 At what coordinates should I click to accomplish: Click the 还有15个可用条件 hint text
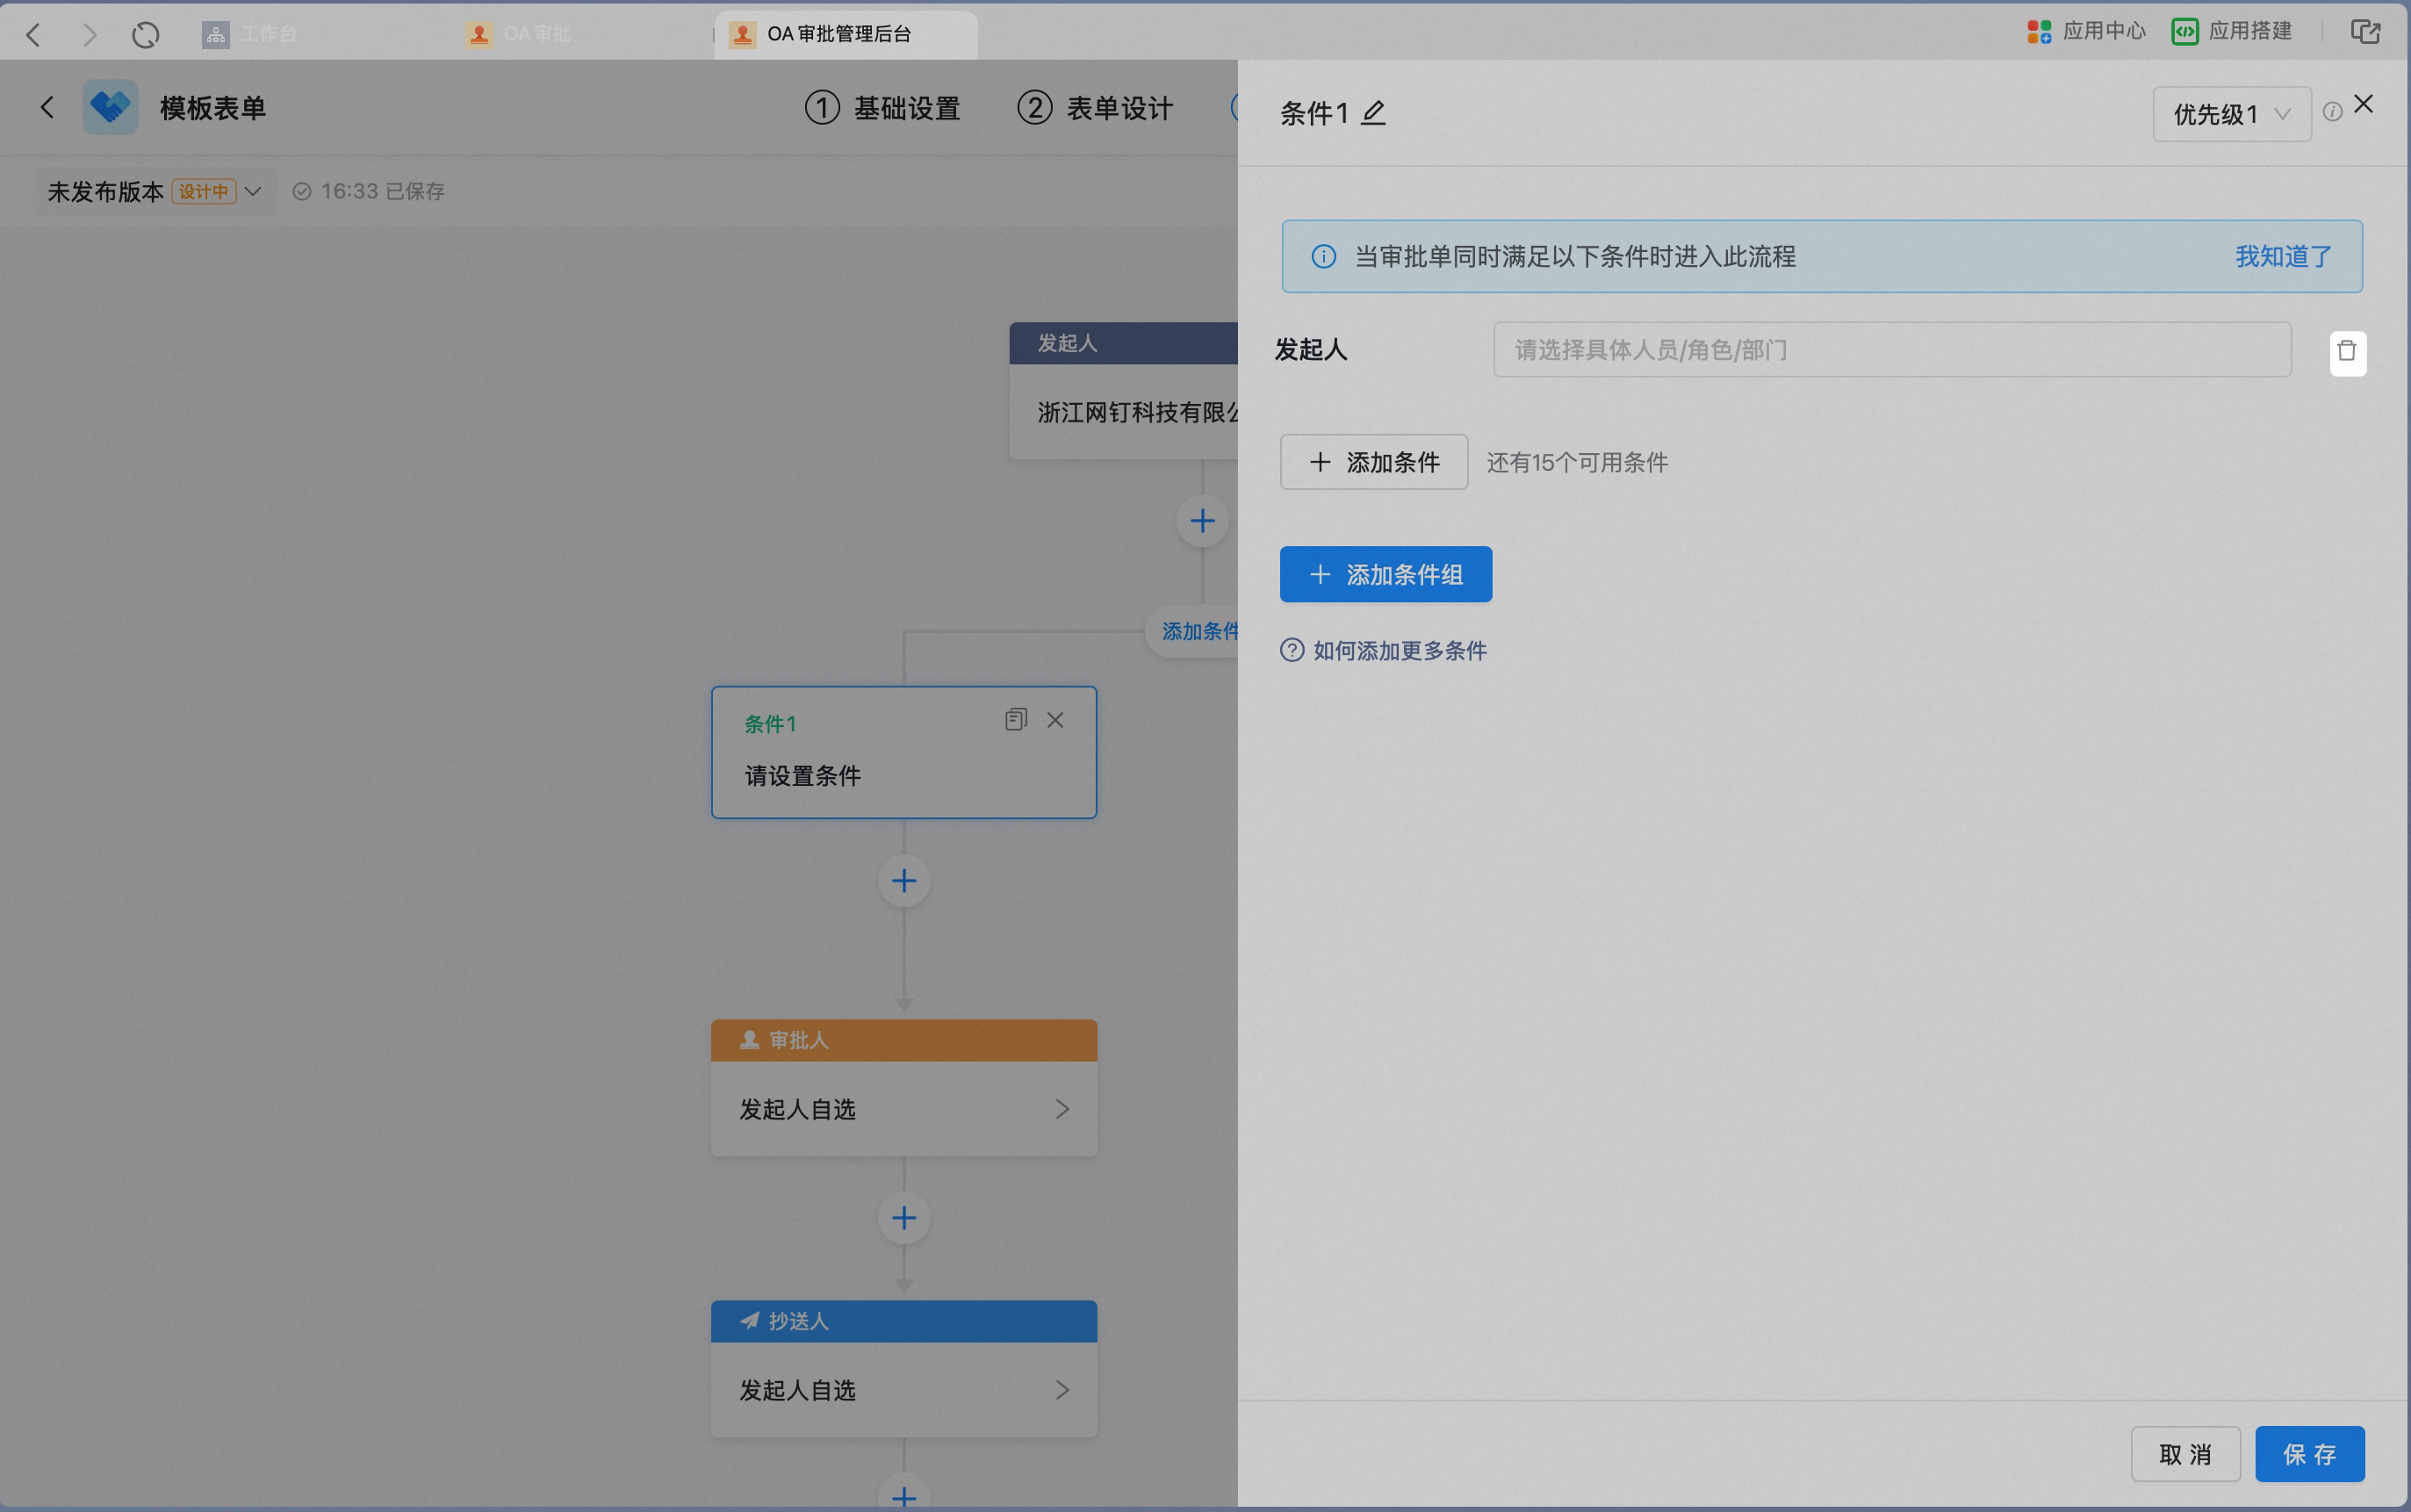(x=1577, y=463)
